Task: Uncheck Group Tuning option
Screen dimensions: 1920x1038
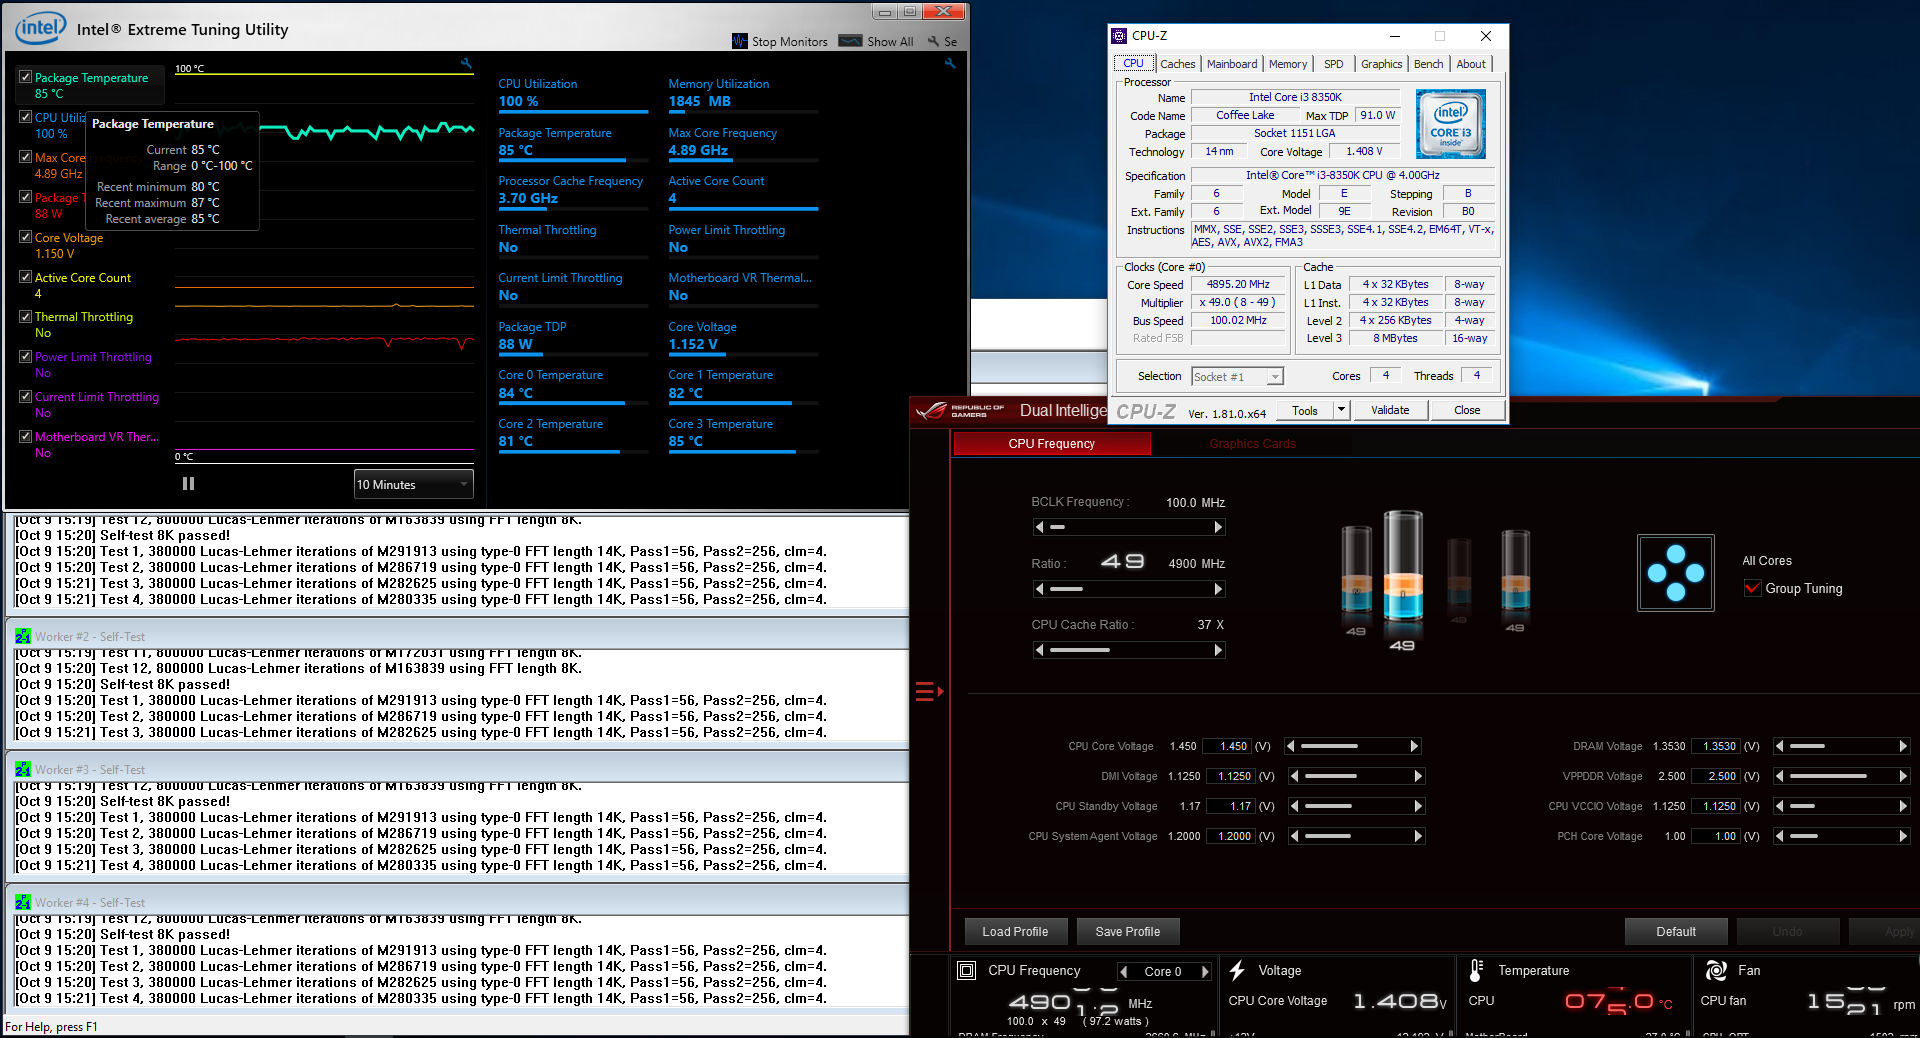Action: [1752, 588]
